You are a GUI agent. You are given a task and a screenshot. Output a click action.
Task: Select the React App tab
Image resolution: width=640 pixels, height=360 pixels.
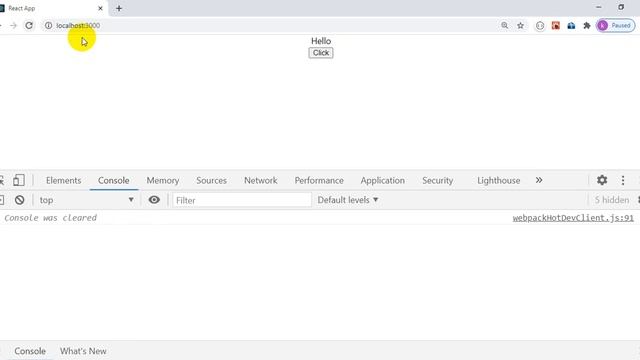tap(53, 8)
